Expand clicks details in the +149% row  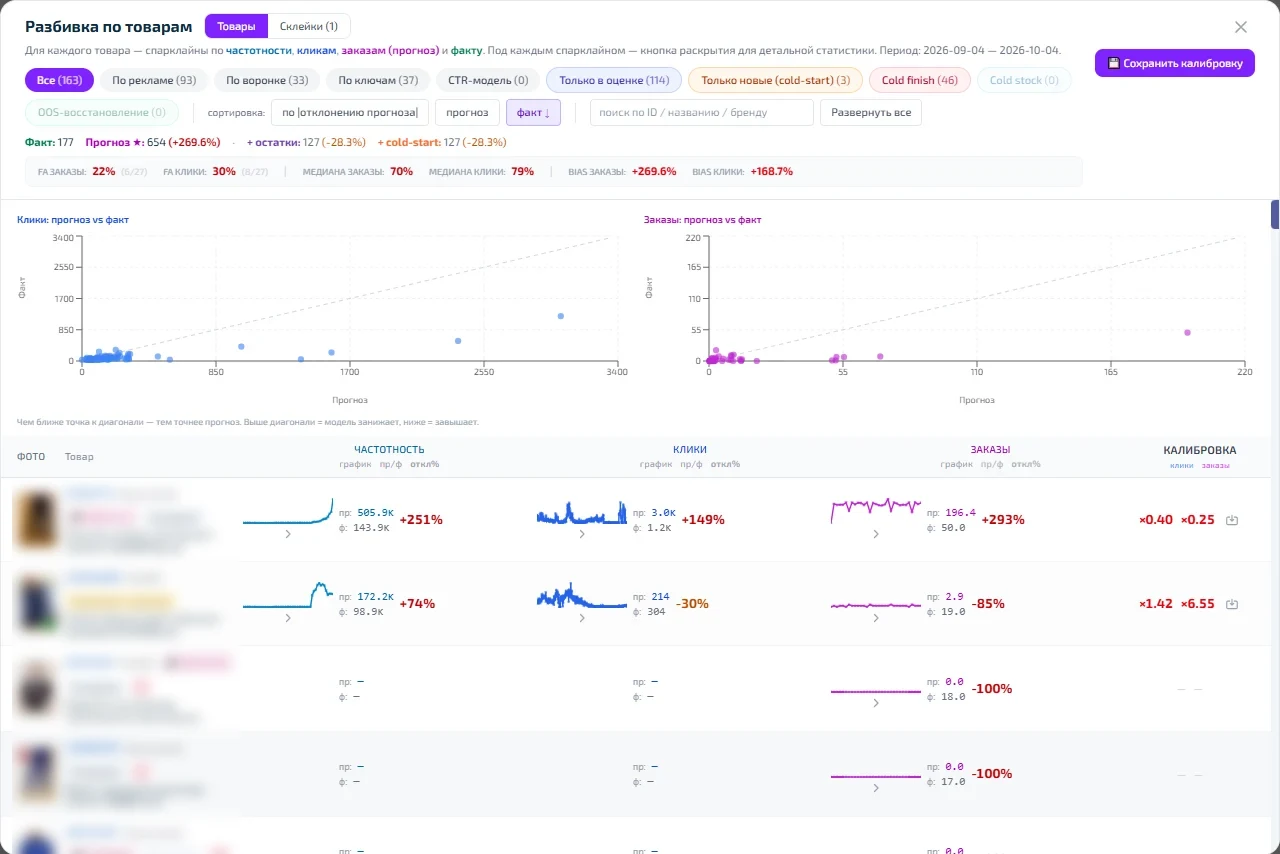(x=582, y=535)
